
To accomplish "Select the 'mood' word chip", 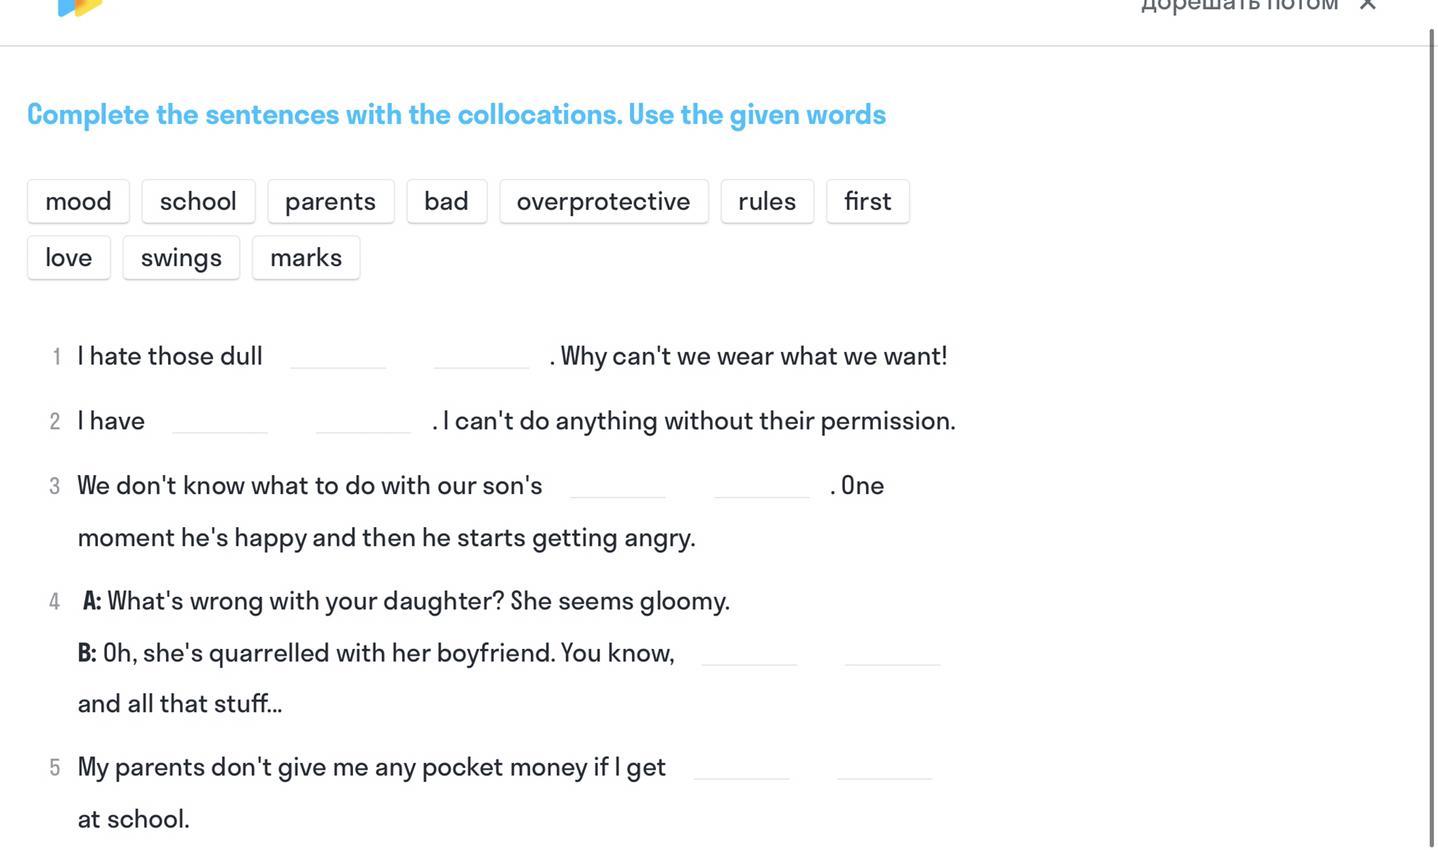I will point(78,201).
